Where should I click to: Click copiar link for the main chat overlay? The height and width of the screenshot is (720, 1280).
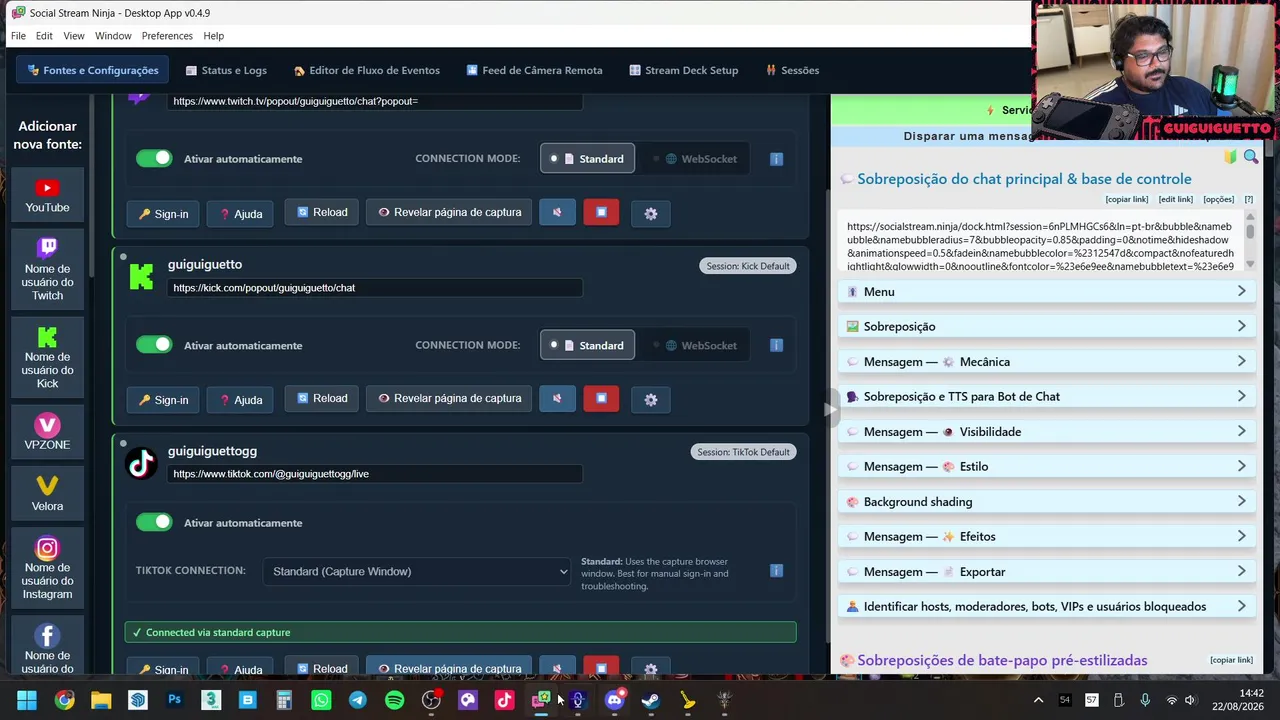click(x=1126, y=200)
